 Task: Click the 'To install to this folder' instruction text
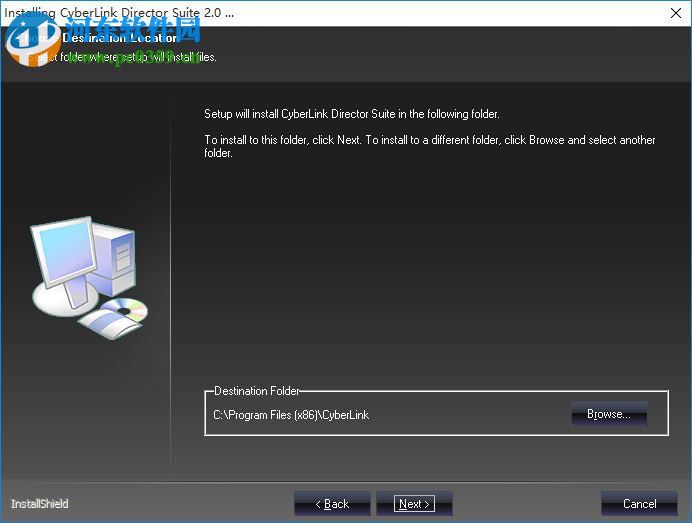pos(429,146)
